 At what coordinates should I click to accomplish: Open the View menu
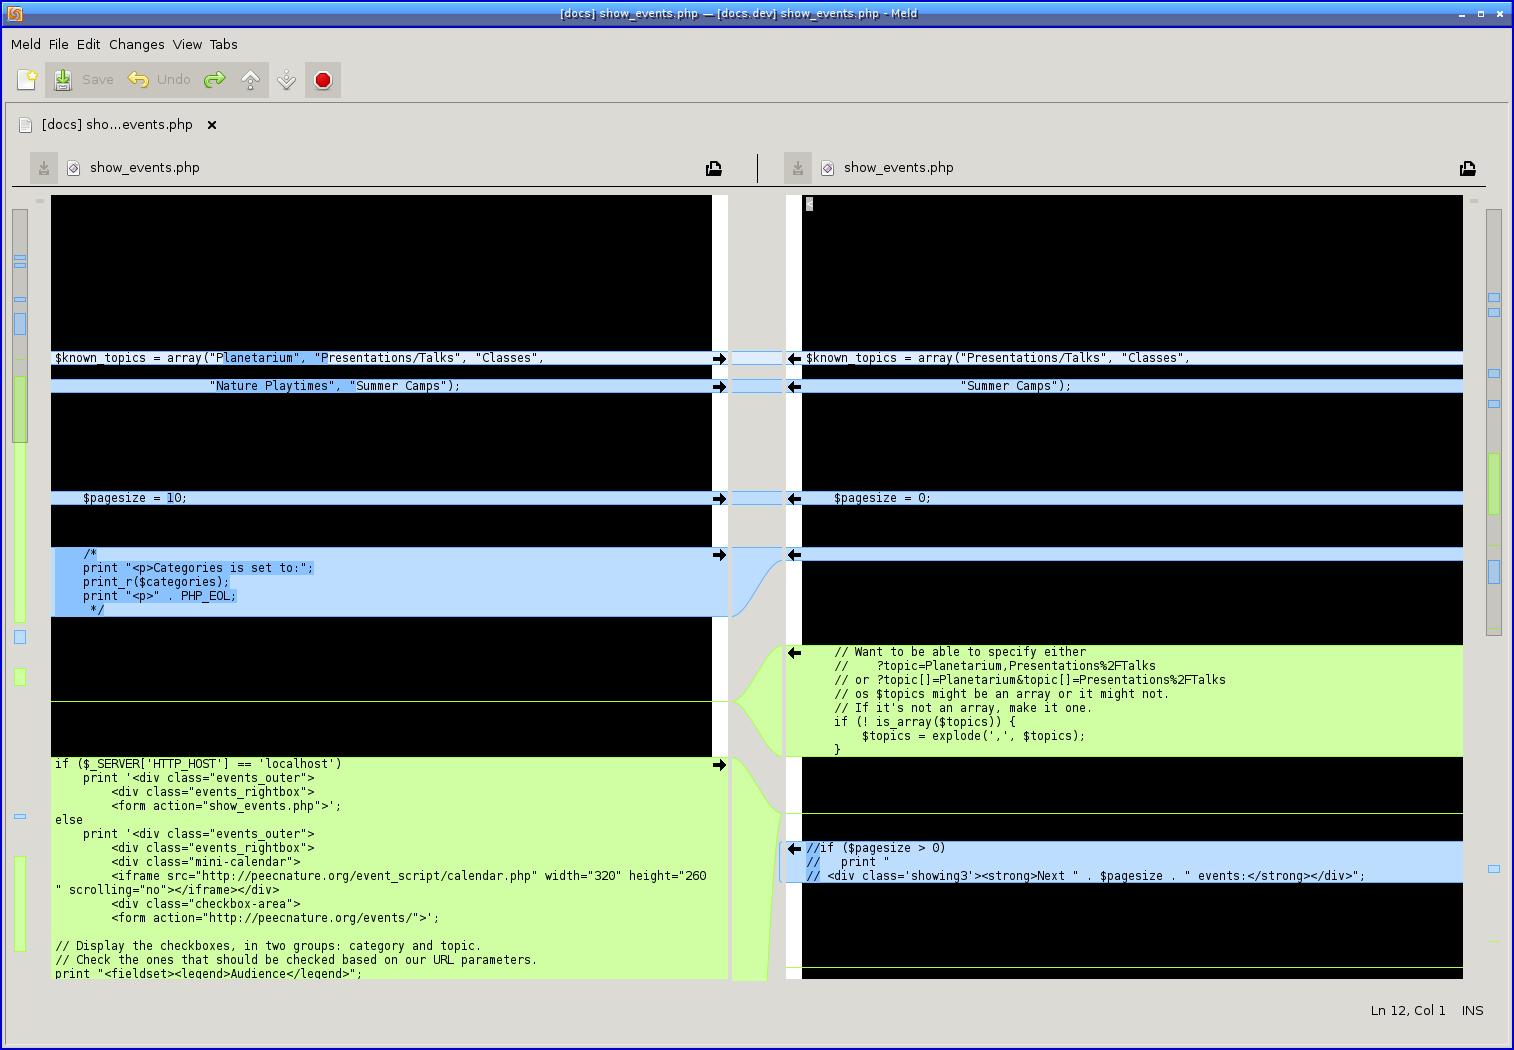pyautogui.click(x=187, y=44)
